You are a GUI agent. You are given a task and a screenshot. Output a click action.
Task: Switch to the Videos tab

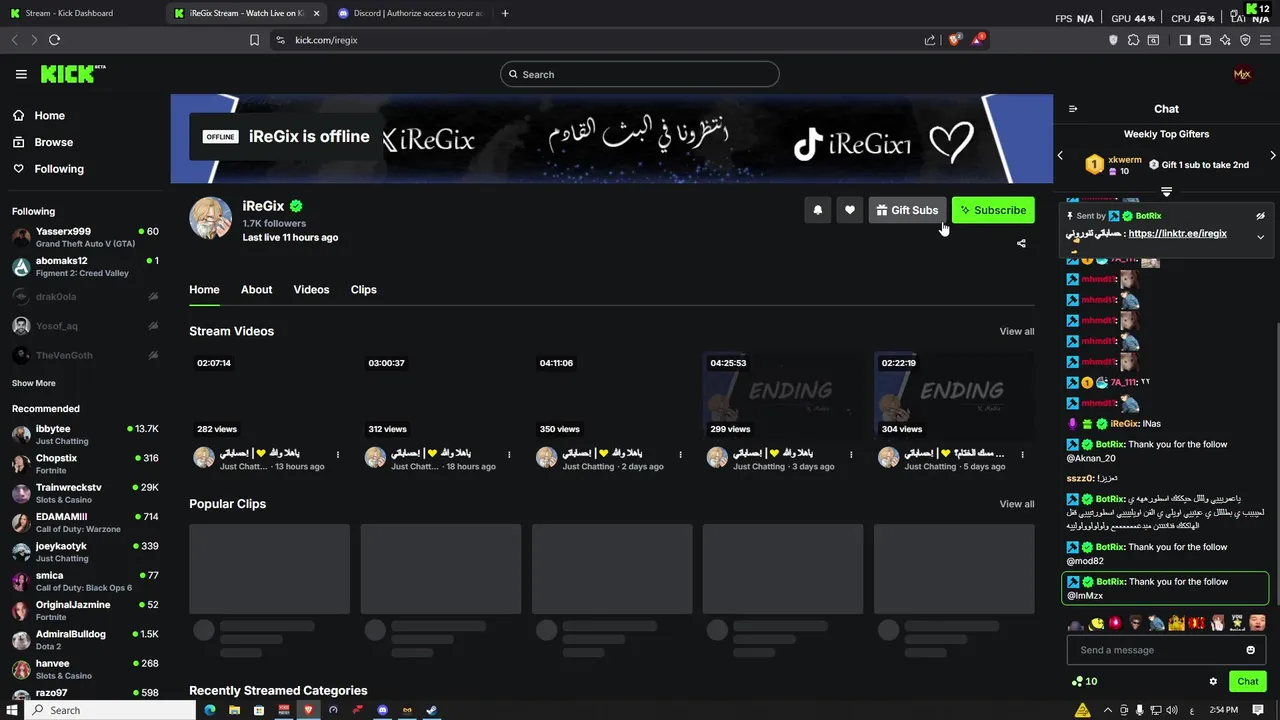[311, 290]
